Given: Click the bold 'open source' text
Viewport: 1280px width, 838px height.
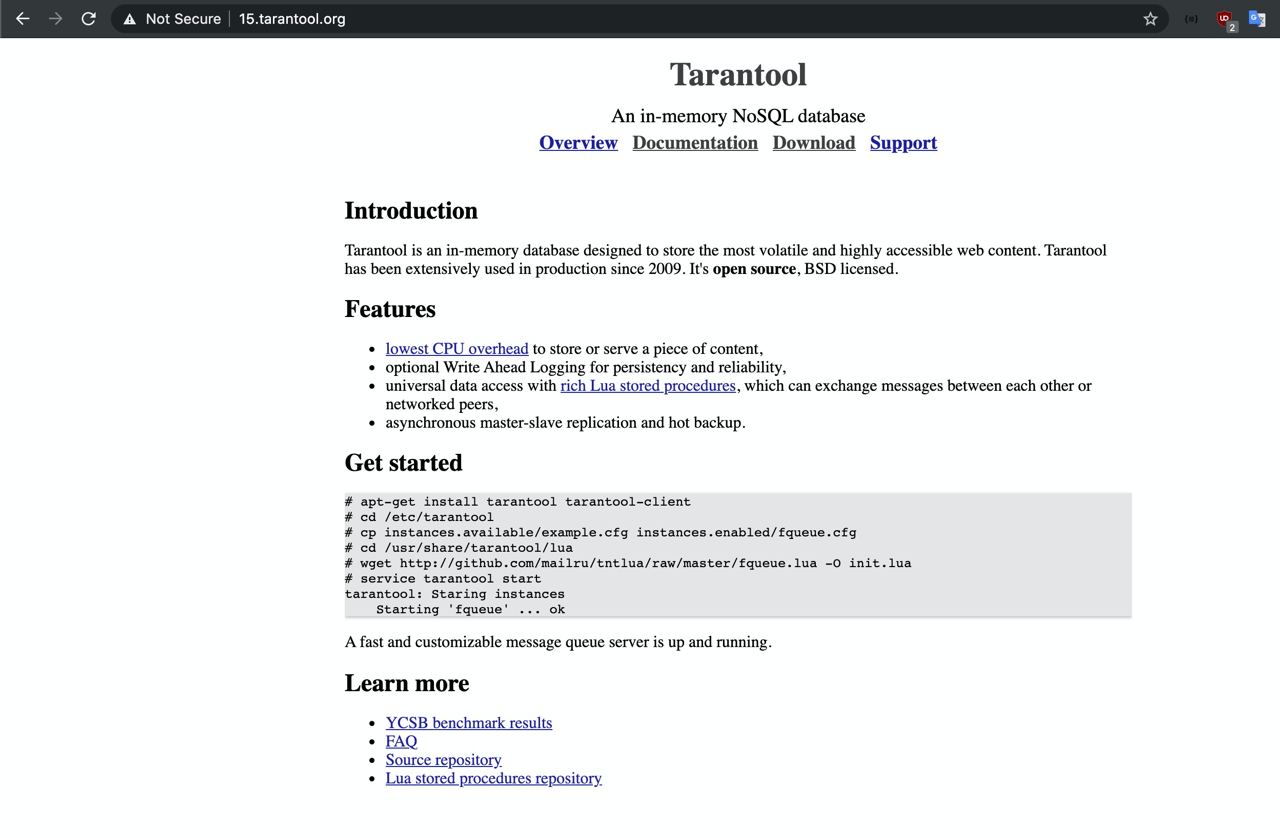Looking at the screenshot, I should tap(754, 269).
